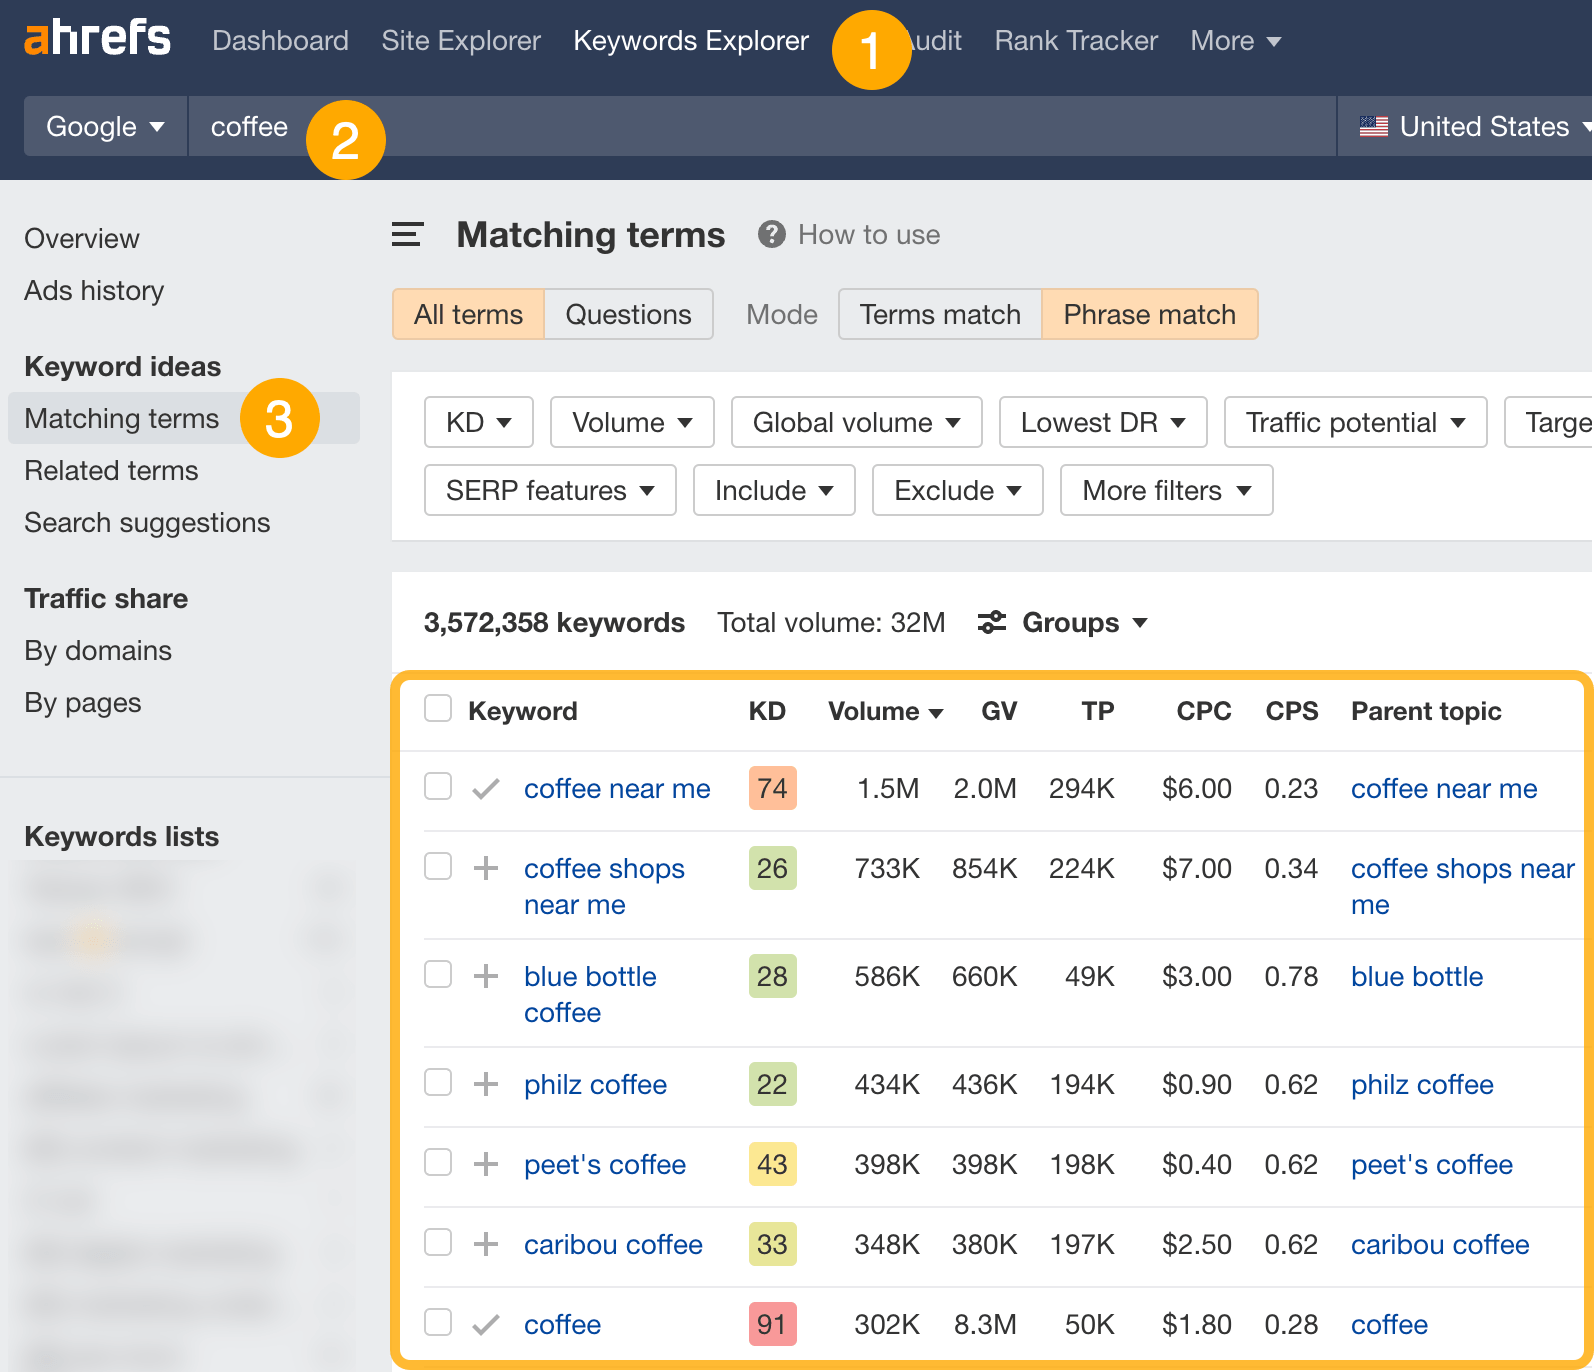Click the Ahrefs logo

pos(97,38)
